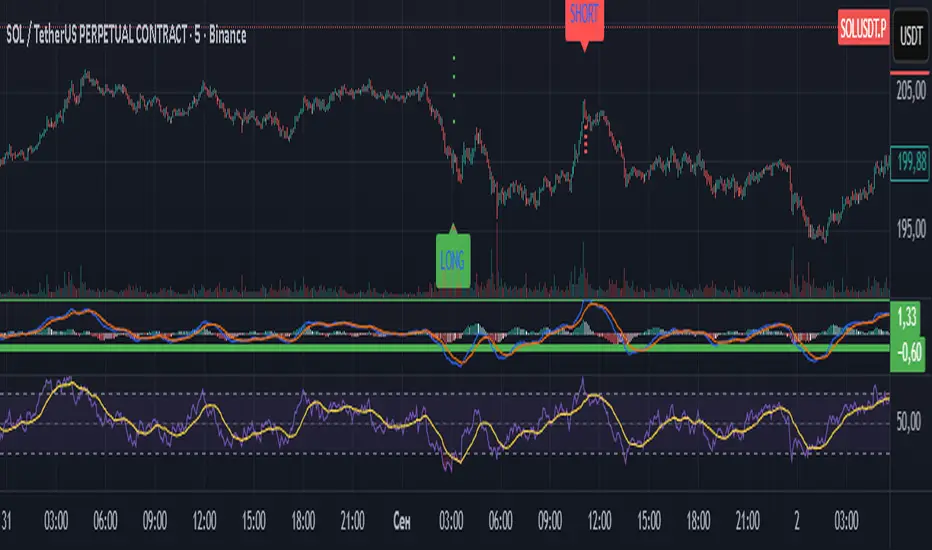The width and height of the screenshot is (932, 550).
Task: Open the USDT currency selector
Action: [911, 35]
